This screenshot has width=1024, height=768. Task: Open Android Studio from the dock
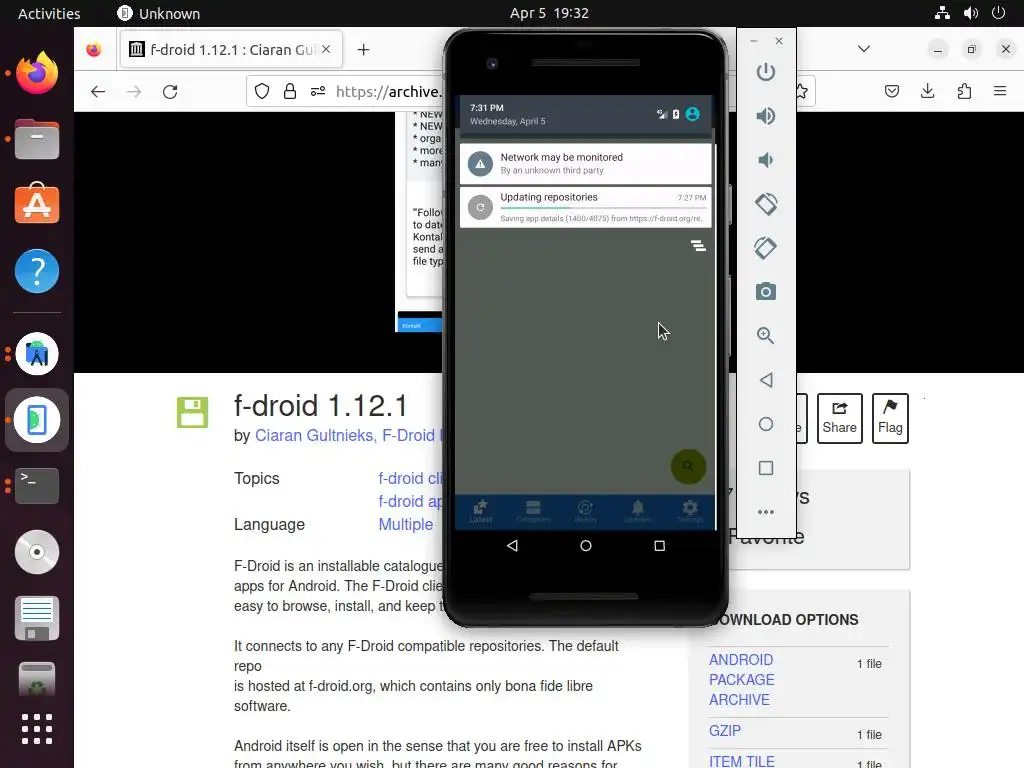(37, 354)
